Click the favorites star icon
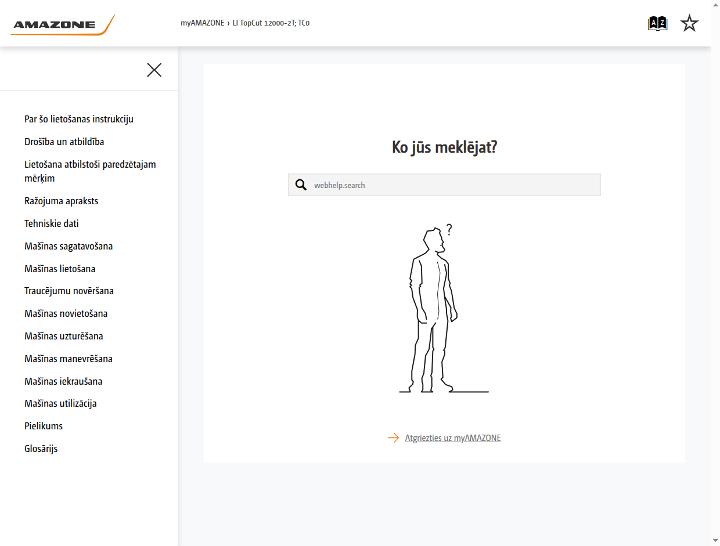Screen dimensions: 720x546 tap(689, 23)
